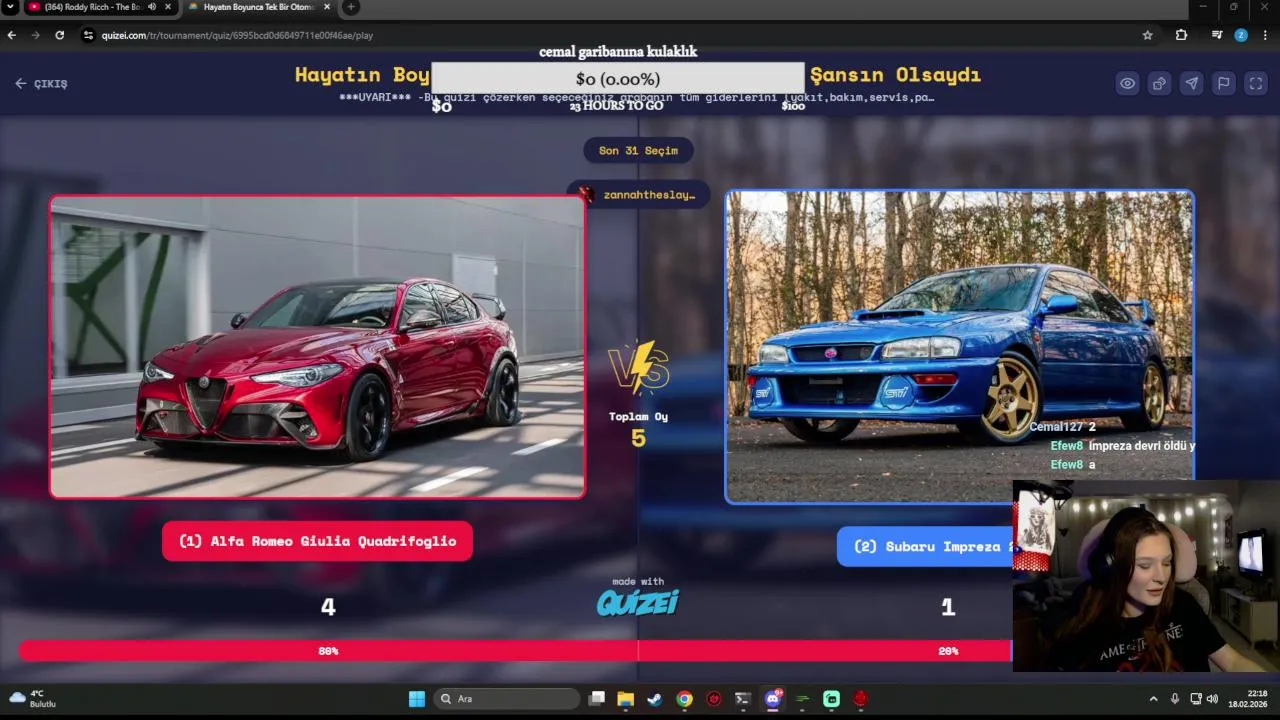Open the Chrome profile avatar
Image resolution: width=1280 pixels, height=720 pixels.
tap(1241, 35)
